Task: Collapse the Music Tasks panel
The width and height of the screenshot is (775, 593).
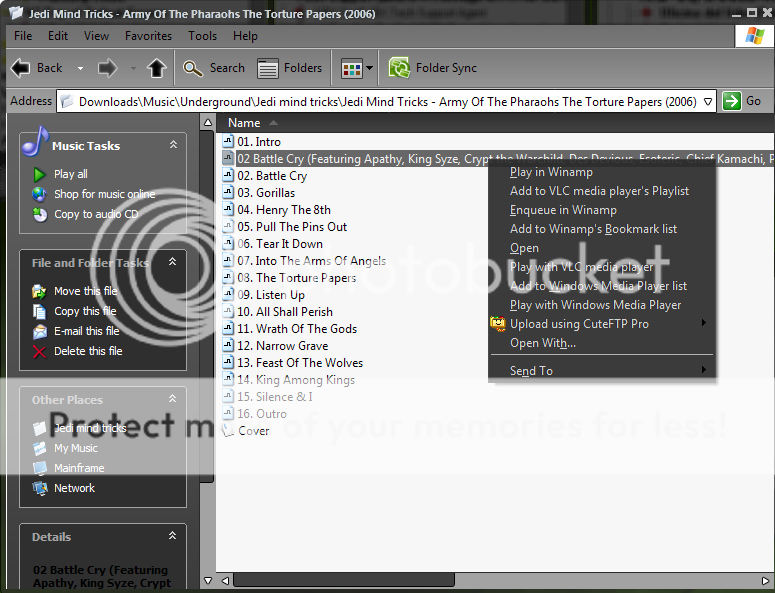Action: click(173, 145)
